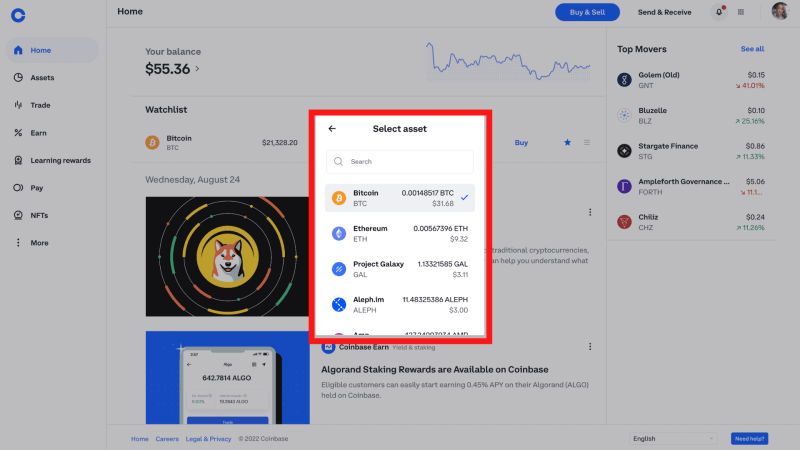
Task: Click the Need help? button
Action: click(749, 439)
